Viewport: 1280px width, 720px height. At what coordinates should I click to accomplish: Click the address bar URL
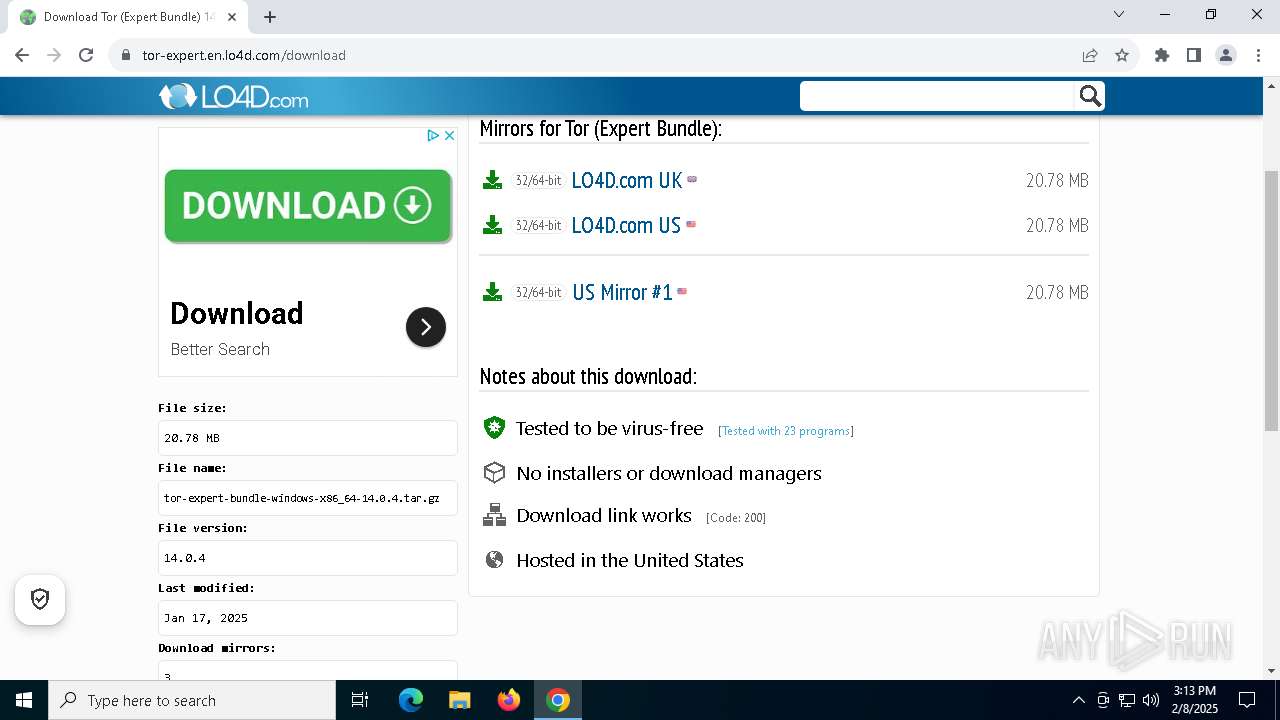coord(244,55)
